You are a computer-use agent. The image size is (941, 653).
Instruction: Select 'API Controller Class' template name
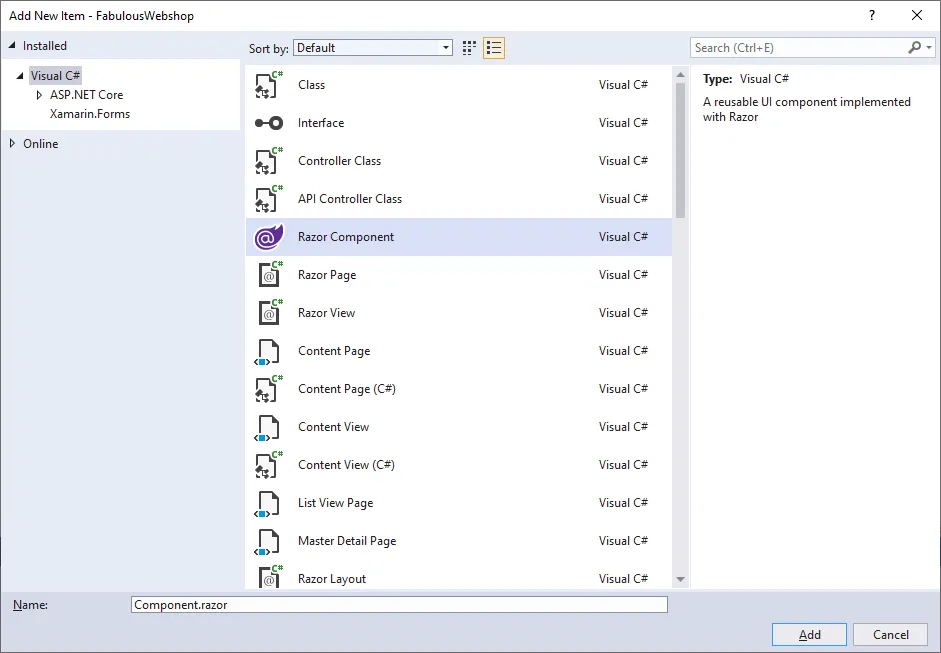click(x=350, y=199)
